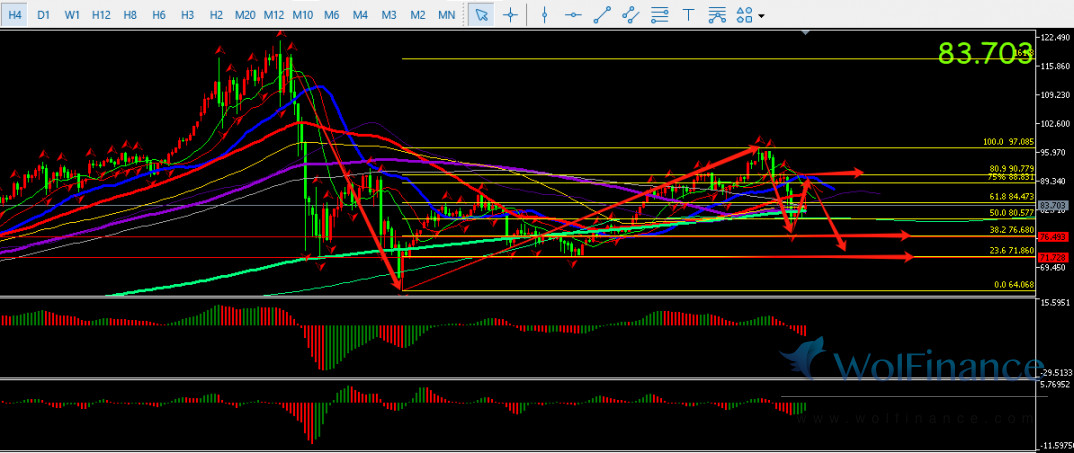Activate the crosshair tool
Screen dimensions: 1074x453
pyautogui.click(x=511, y=15)
